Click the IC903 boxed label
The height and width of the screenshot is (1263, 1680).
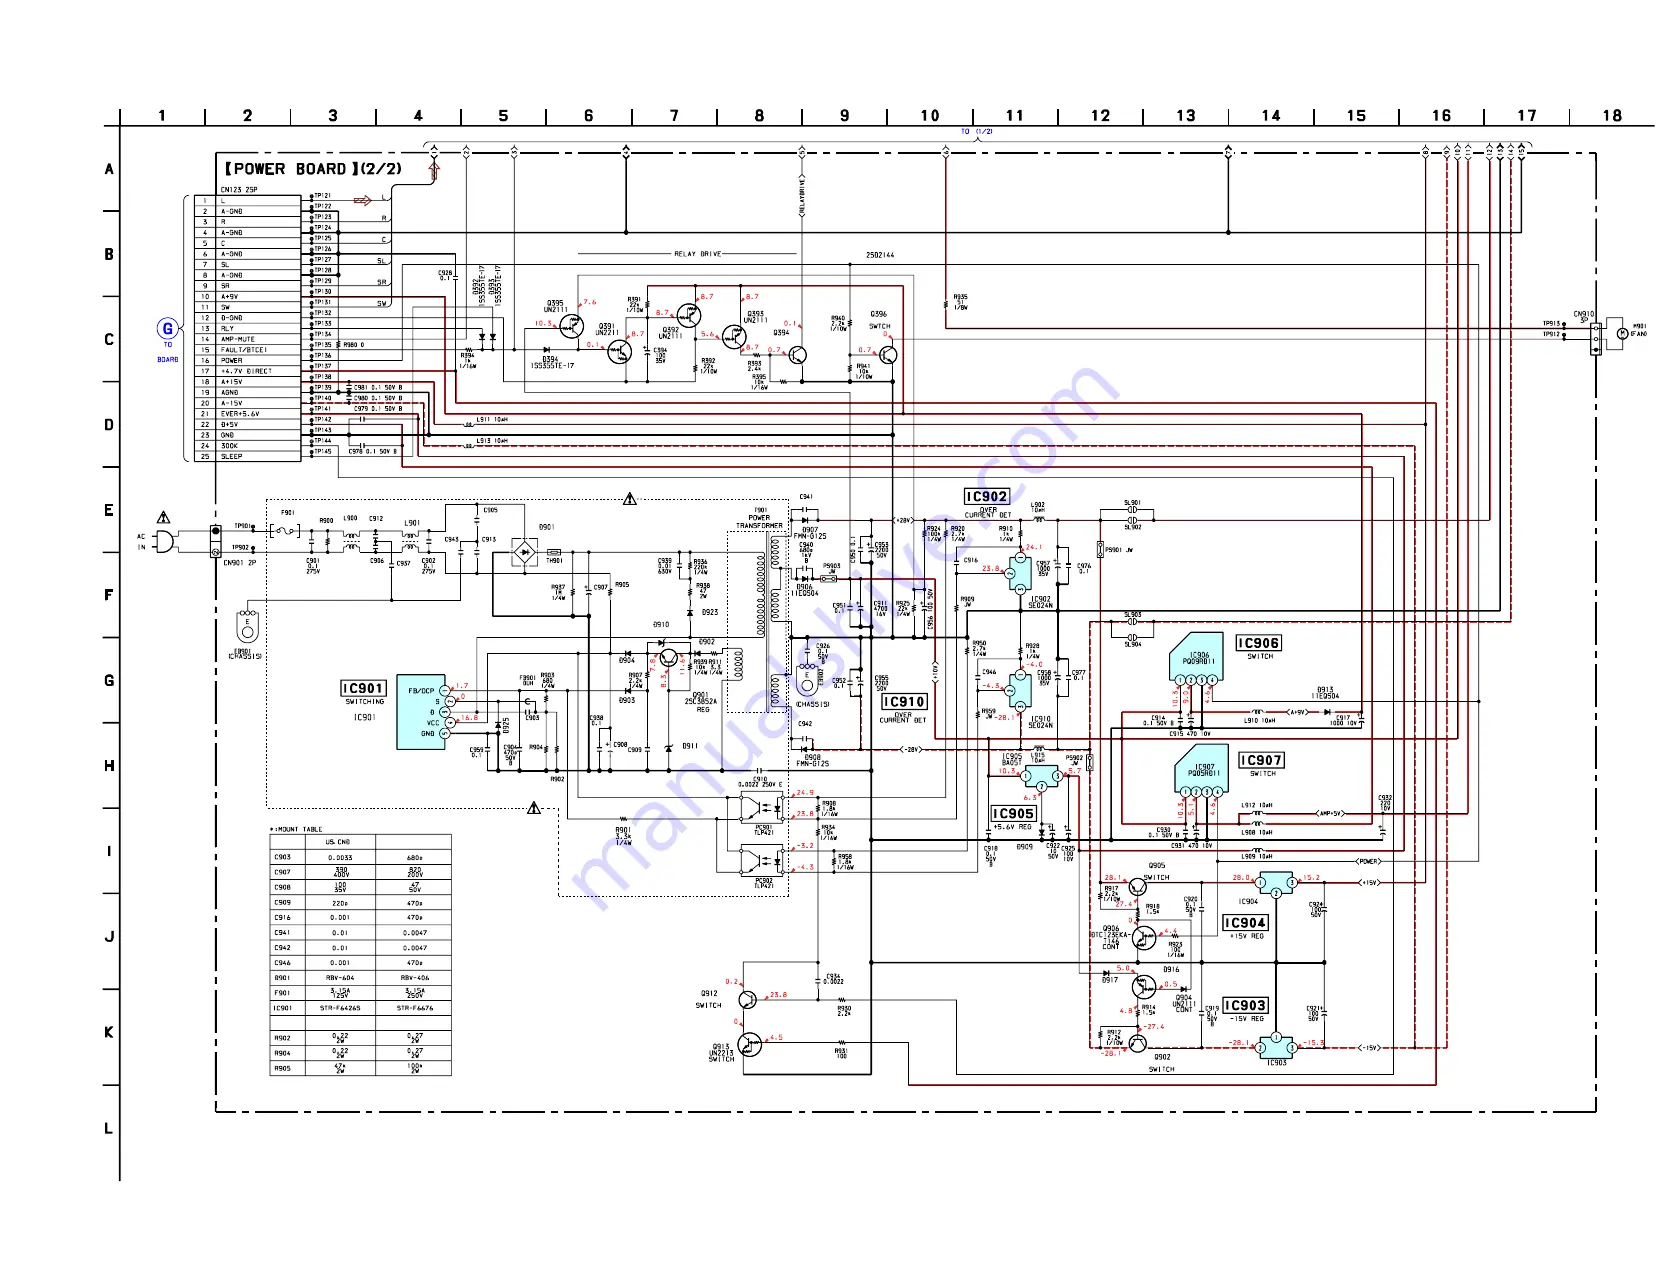pos(1245,1005)
